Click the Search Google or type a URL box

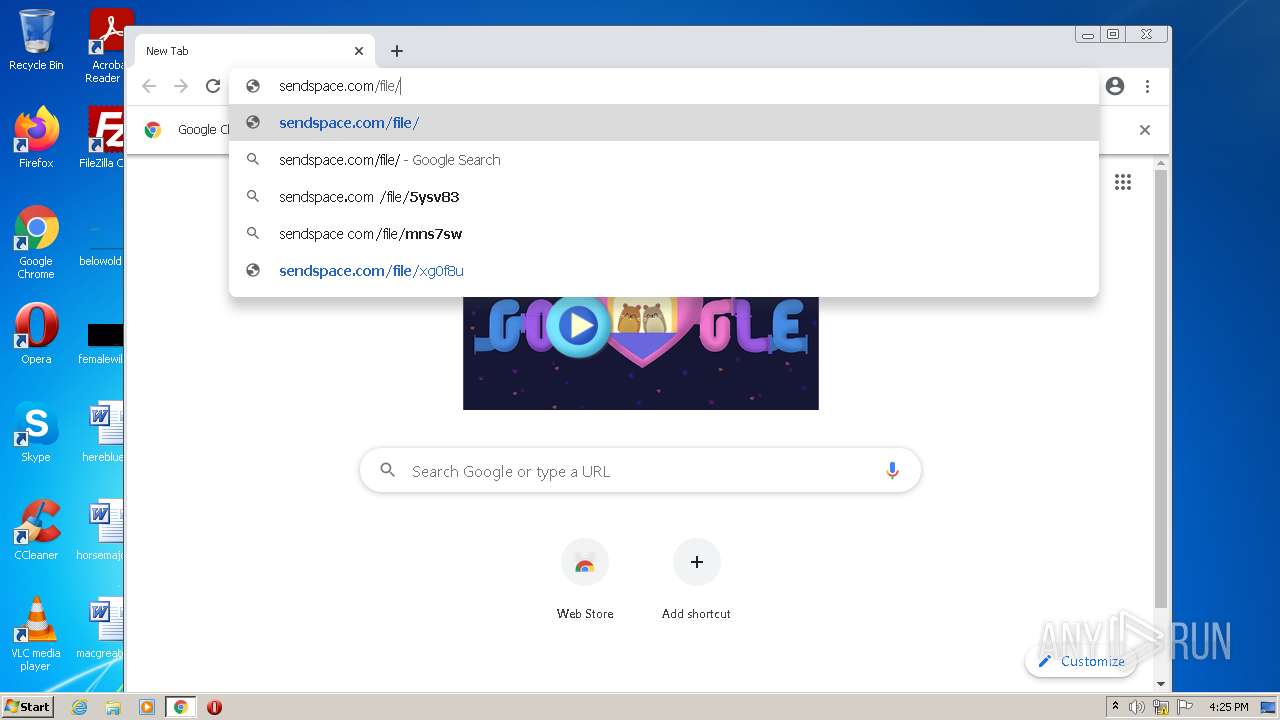(640, 471)
